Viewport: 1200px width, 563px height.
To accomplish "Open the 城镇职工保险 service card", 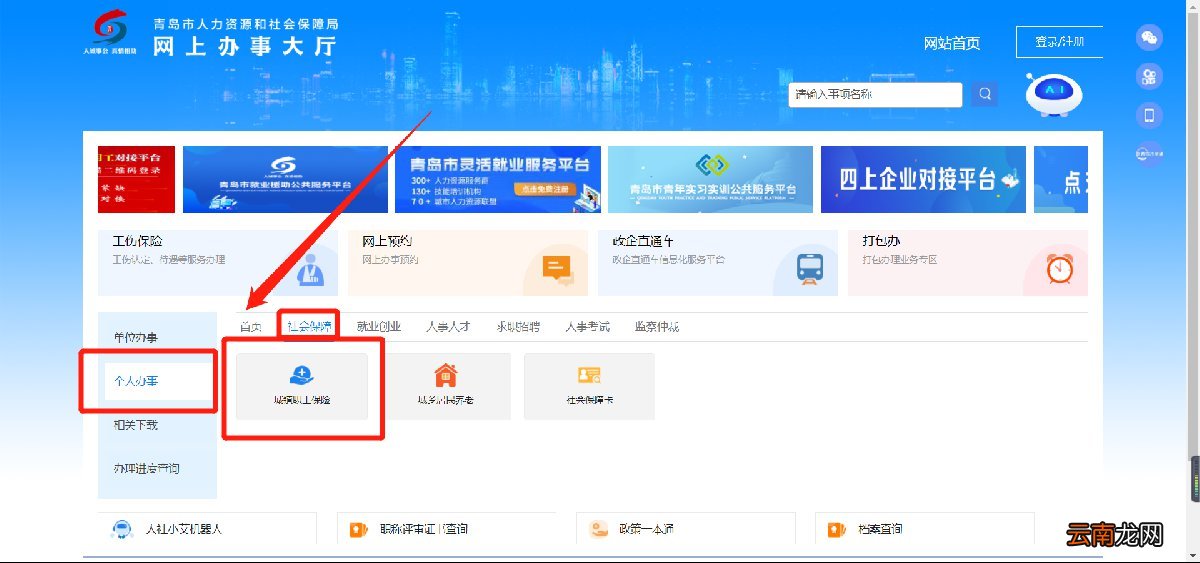I will click(302, 386).
